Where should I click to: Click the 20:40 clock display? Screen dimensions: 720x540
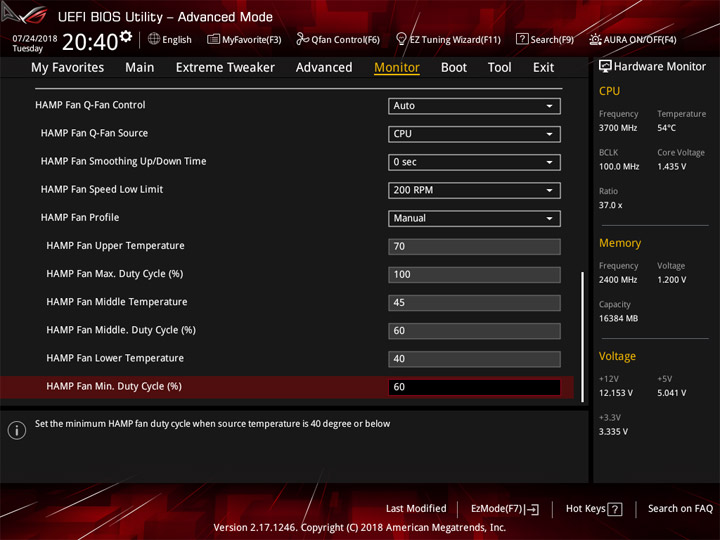point(90,42)
